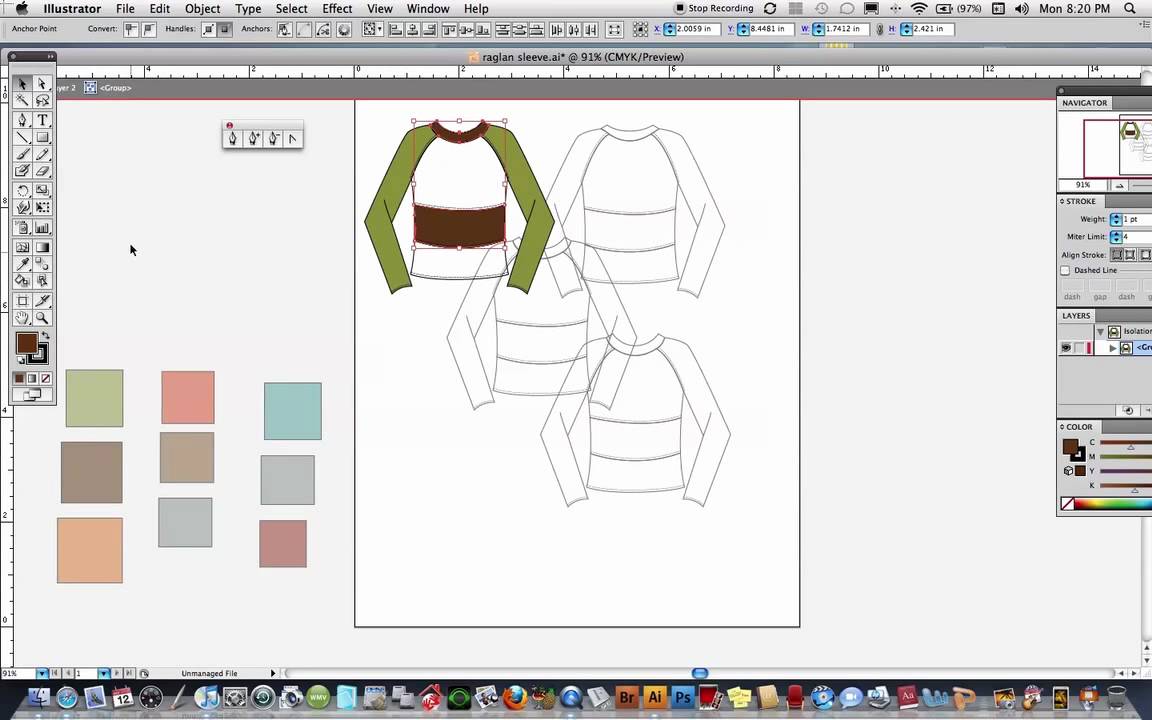Select the Pen tool in the toolbox
The height and width of the screenshot is (720, 1152).
click(x=23, y=120)
